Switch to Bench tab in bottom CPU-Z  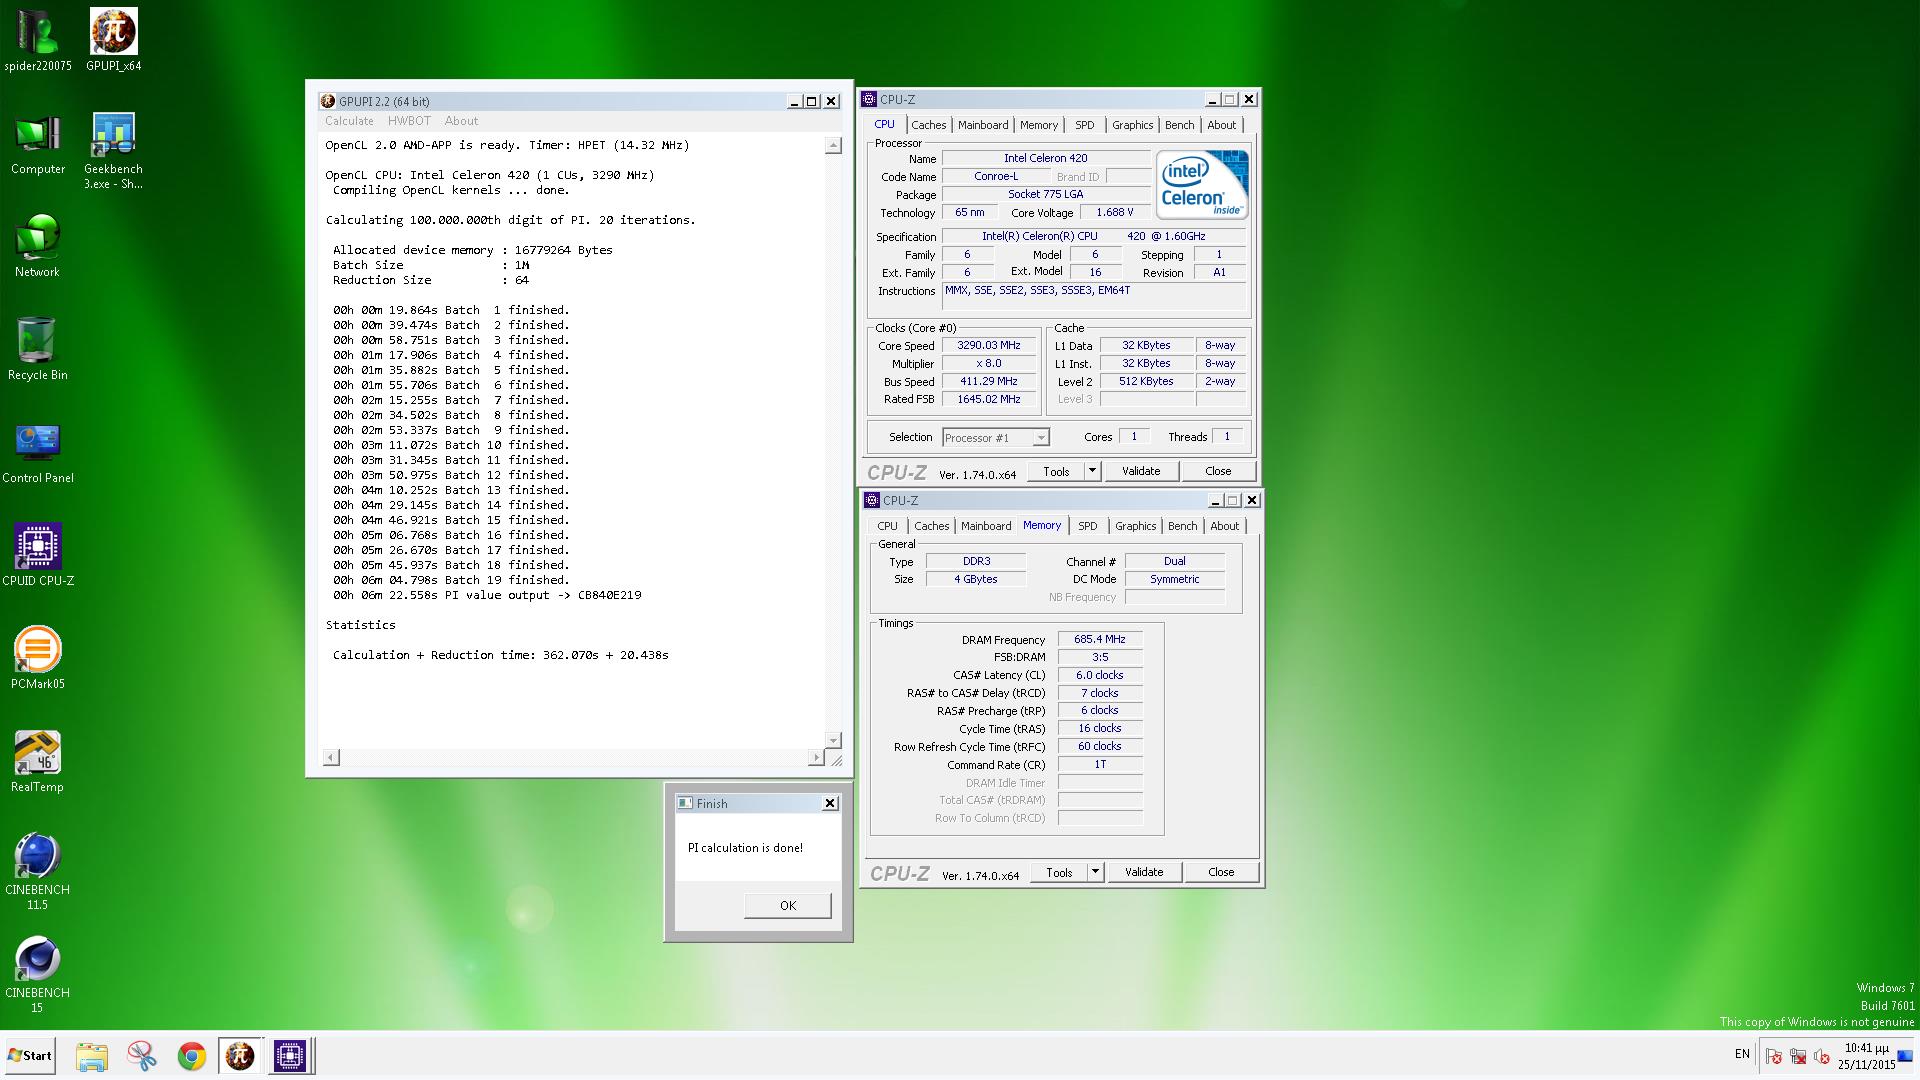tap(1183, 526)
